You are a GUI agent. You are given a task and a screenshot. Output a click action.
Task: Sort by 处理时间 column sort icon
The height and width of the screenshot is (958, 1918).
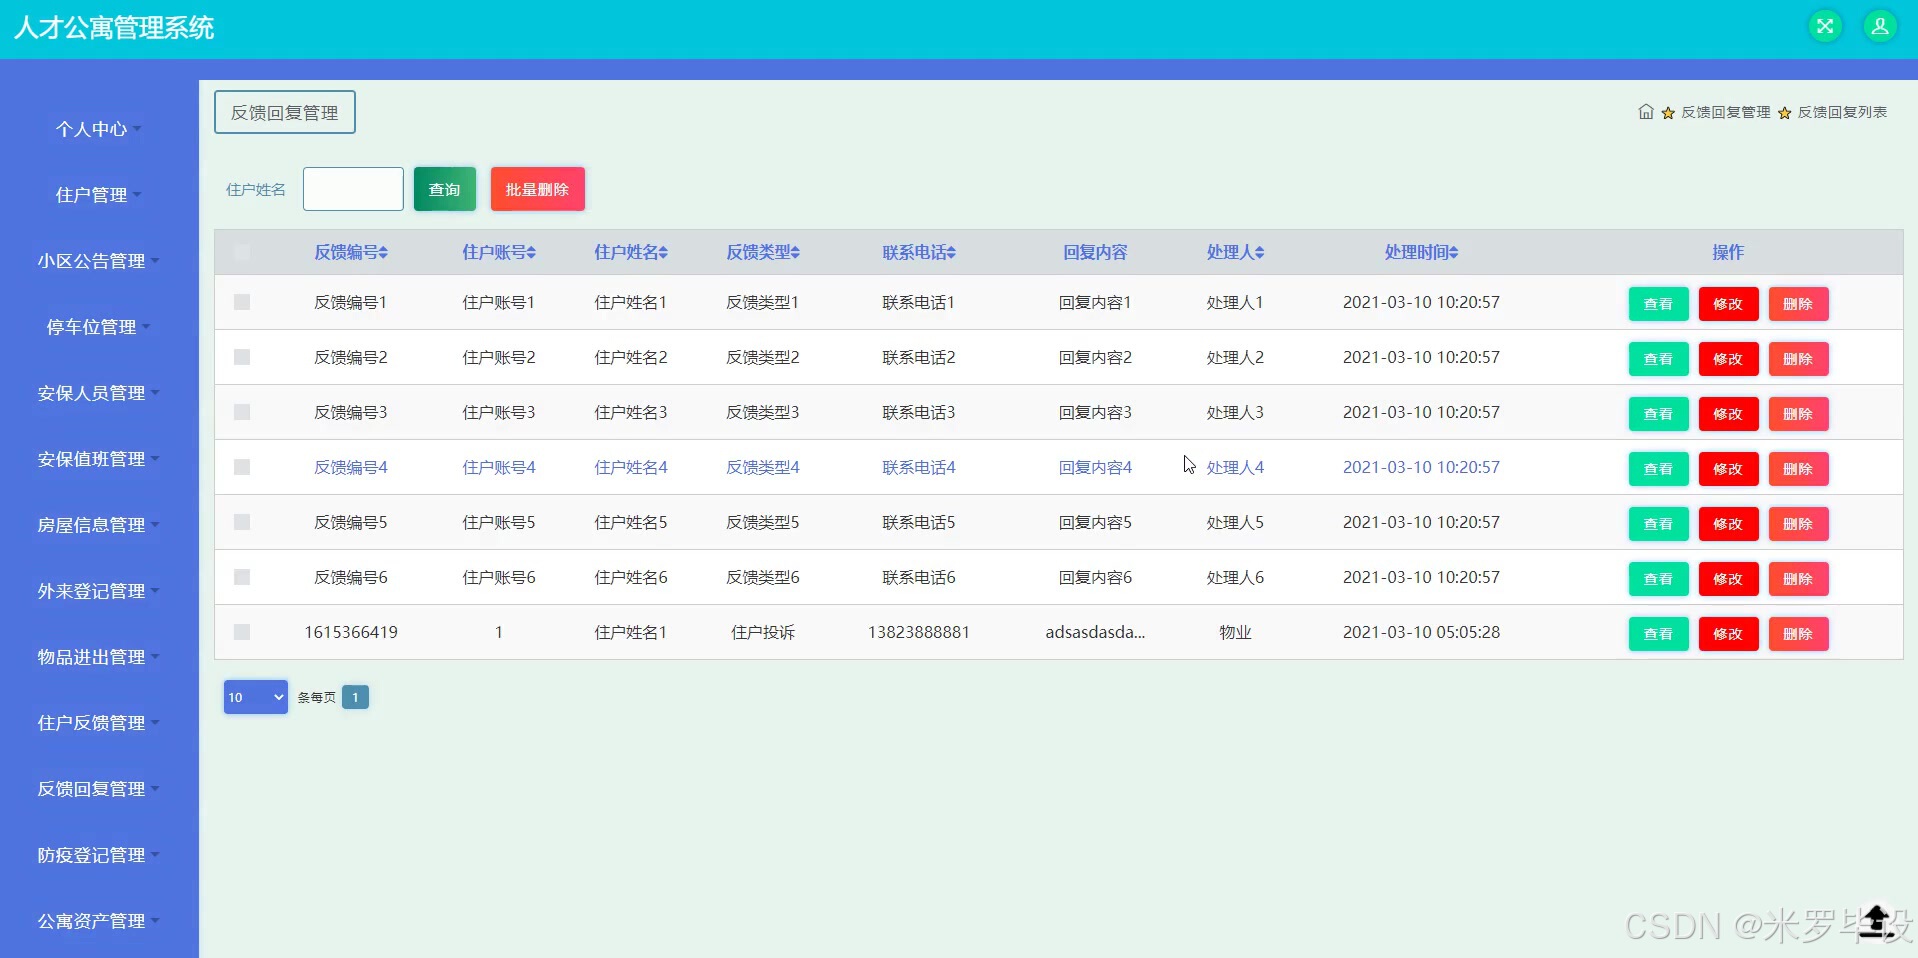[x=1454, y=253]
